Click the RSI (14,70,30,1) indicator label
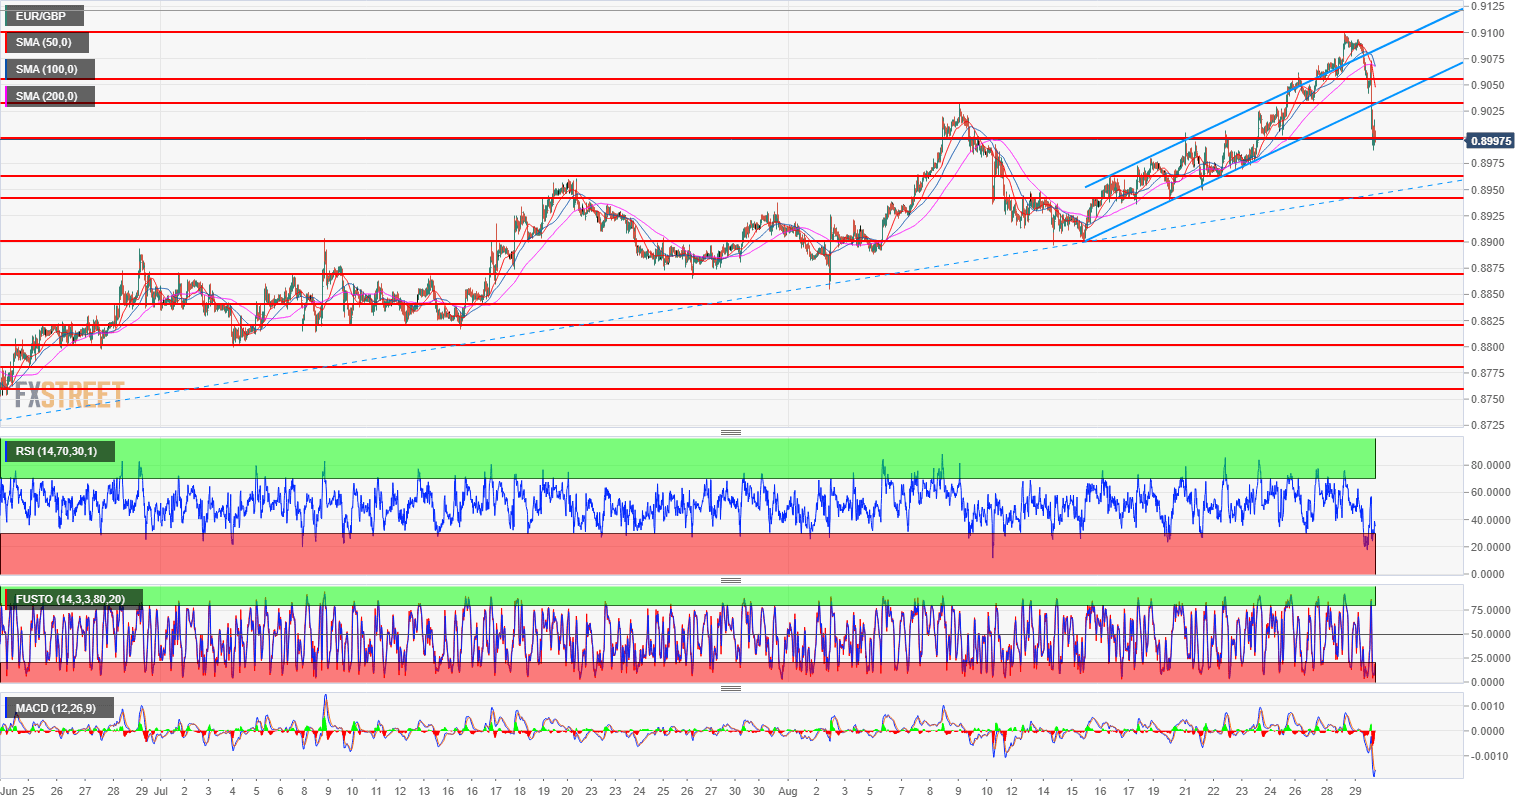Viewport: 1534px width, 804px height. point(58,452)
